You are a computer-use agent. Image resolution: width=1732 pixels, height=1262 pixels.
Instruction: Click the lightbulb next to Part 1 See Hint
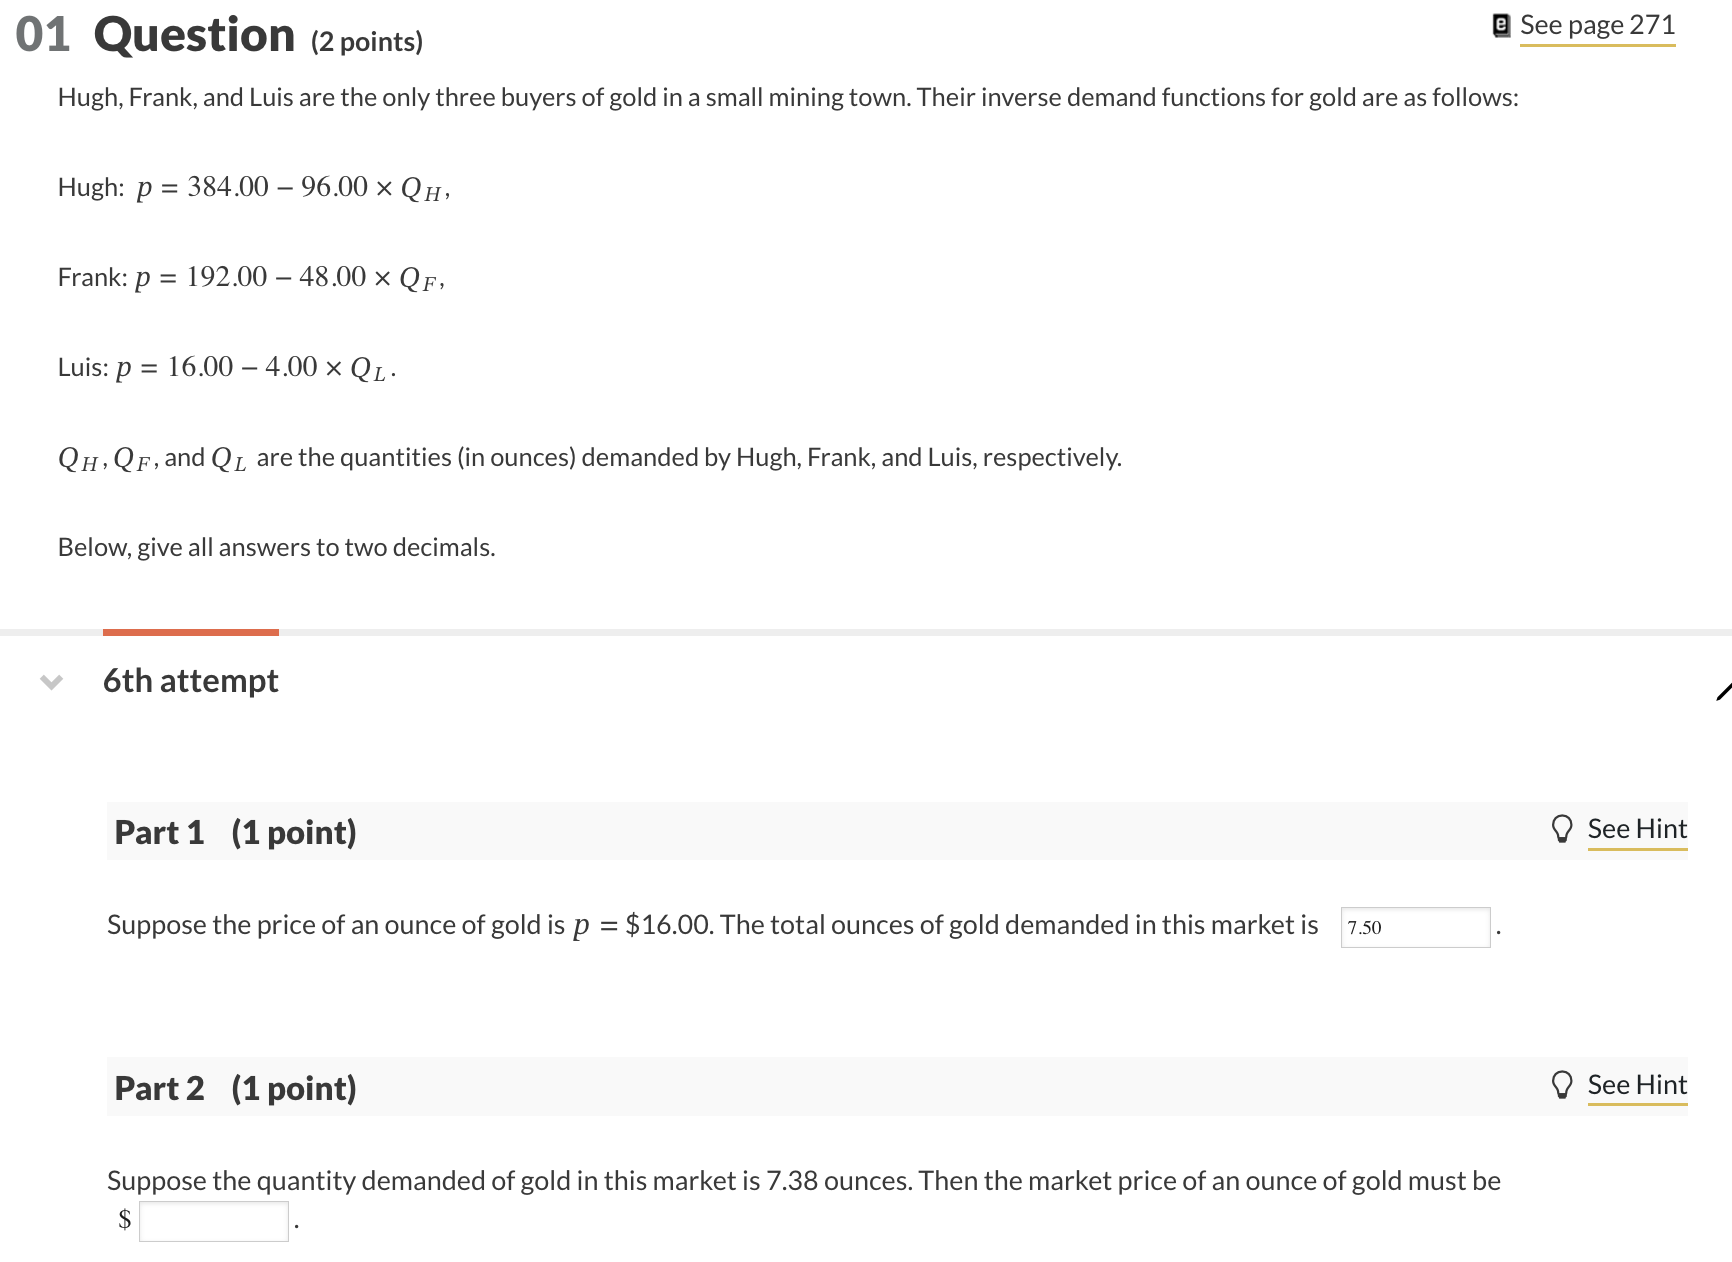[1563, 829]
